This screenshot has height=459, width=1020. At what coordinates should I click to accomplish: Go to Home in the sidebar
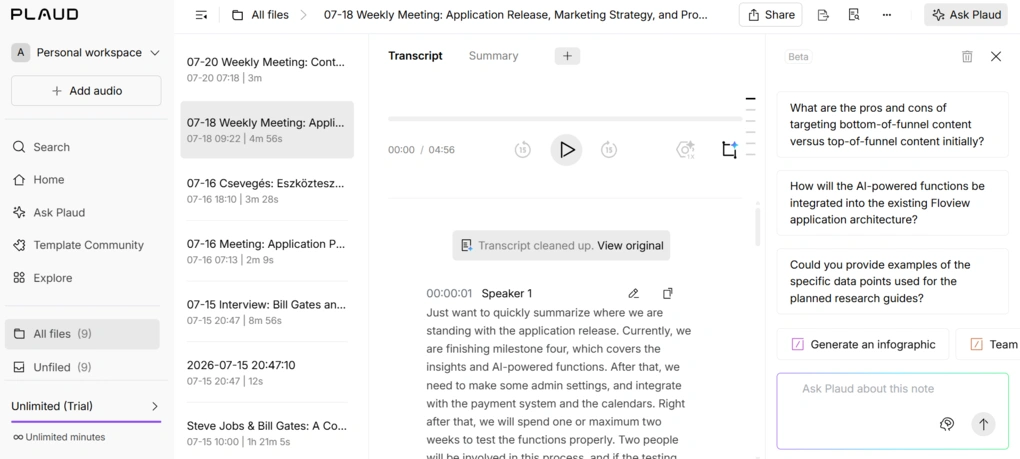coord(38,179)
